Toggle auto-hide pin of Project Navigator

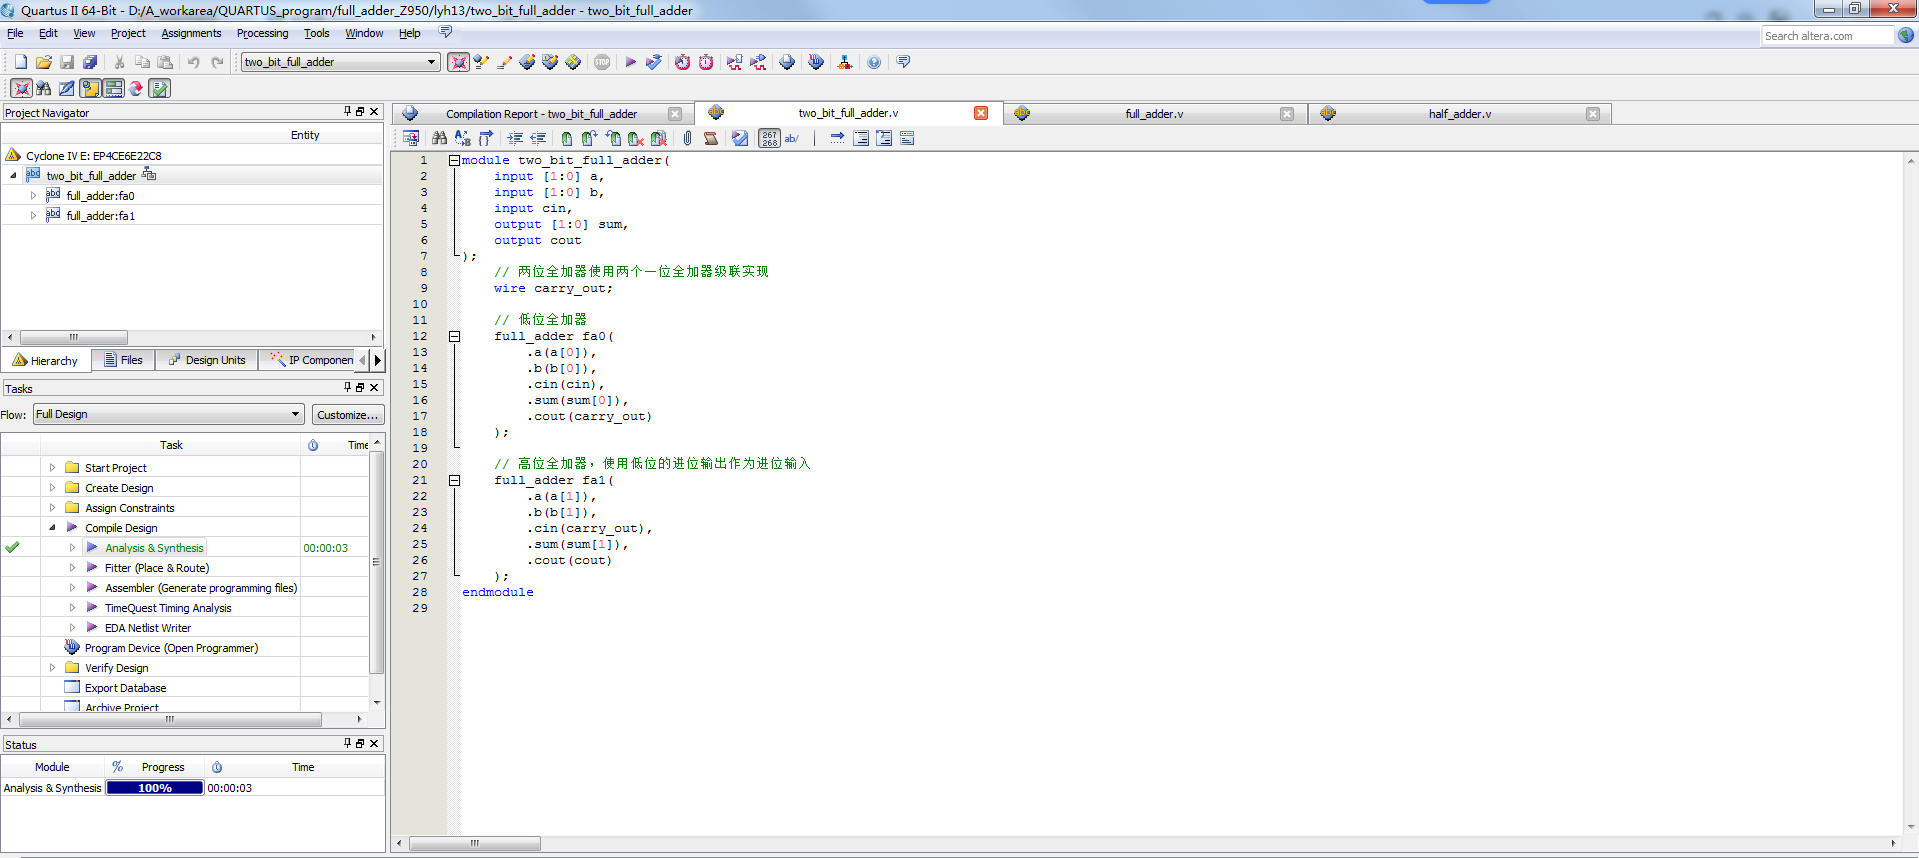[347, 112]
